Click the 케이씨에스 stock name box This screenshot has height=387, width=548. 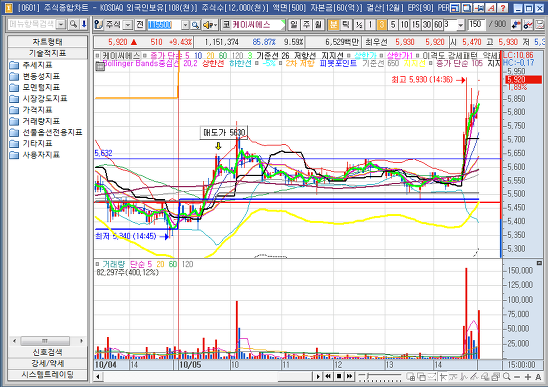click(254, 25)
